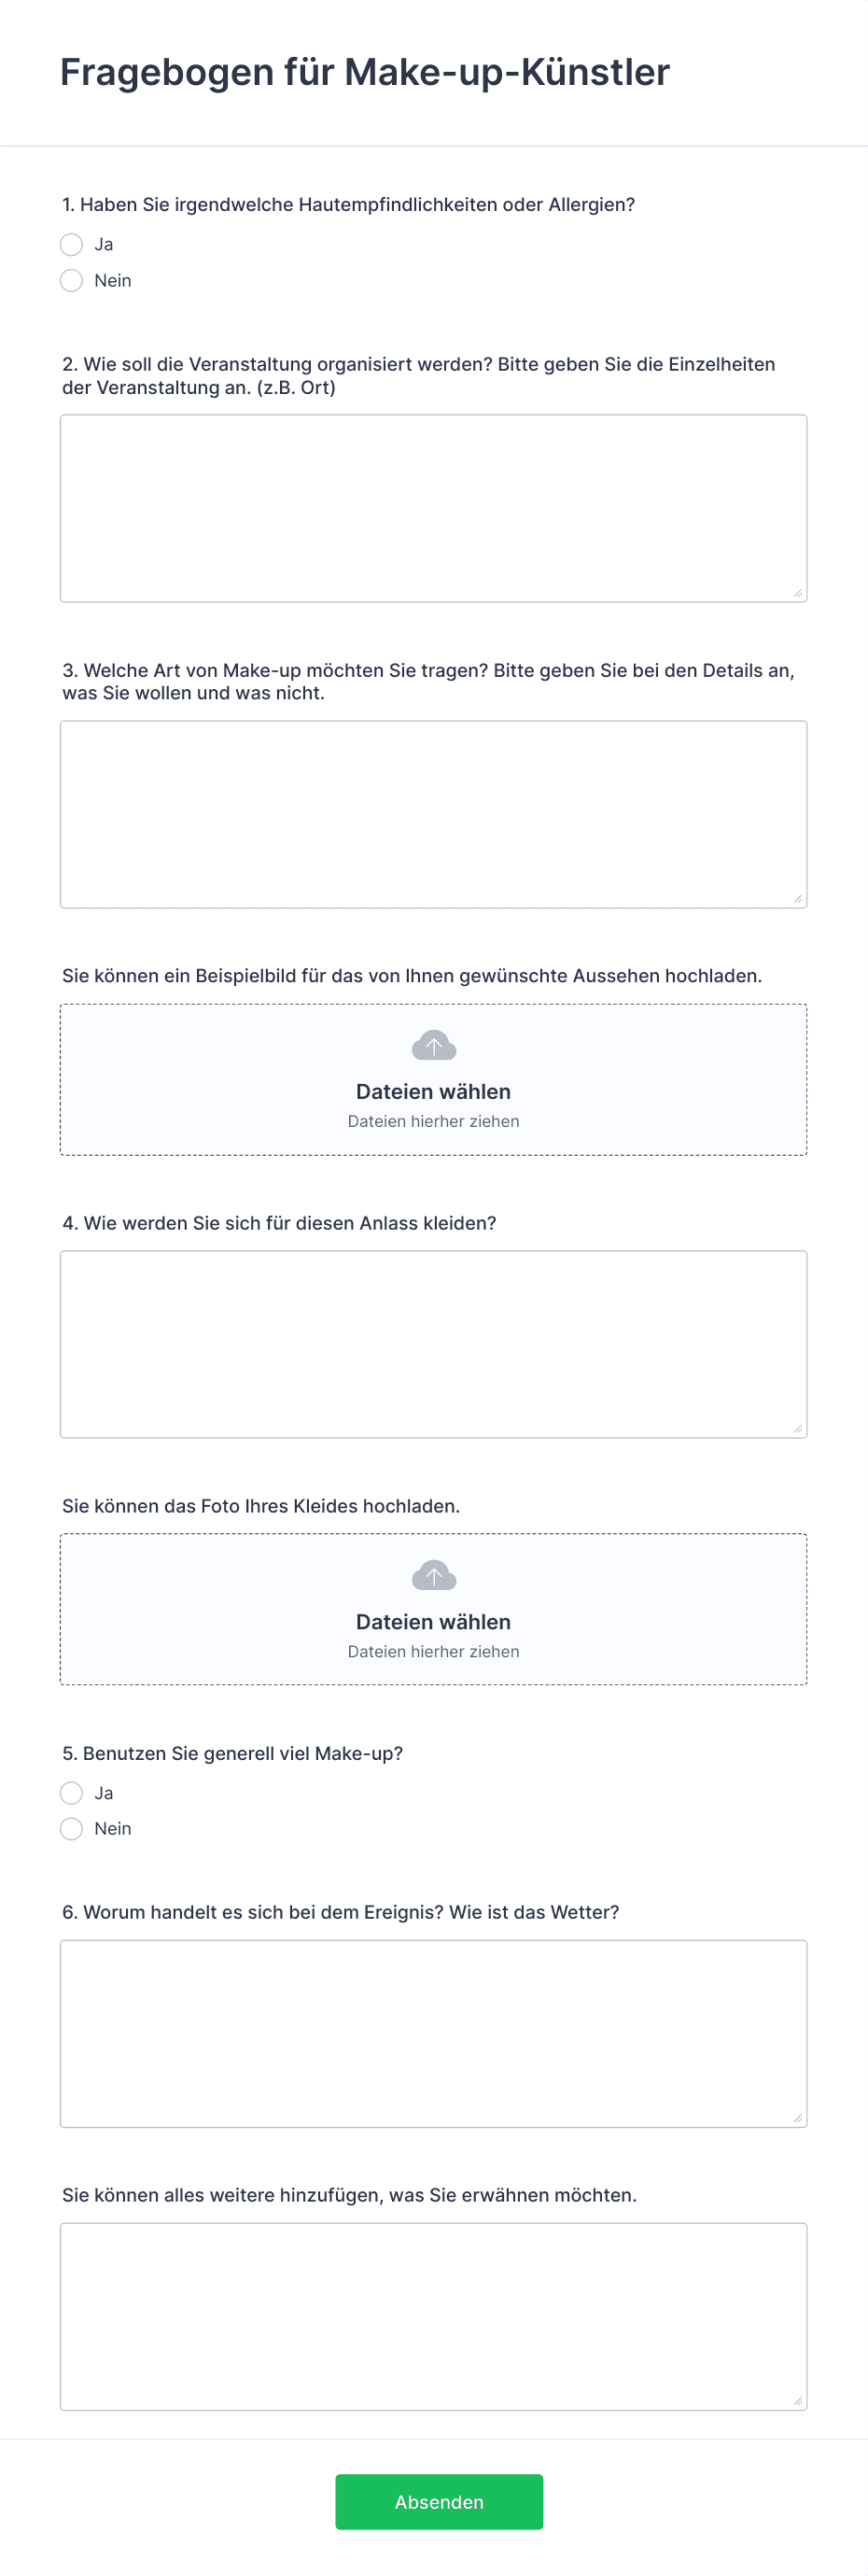Screen dimensions: 868x2576
Task: Click Dateien hierher ziehen text in dress upload
Action: (433, 1652)
